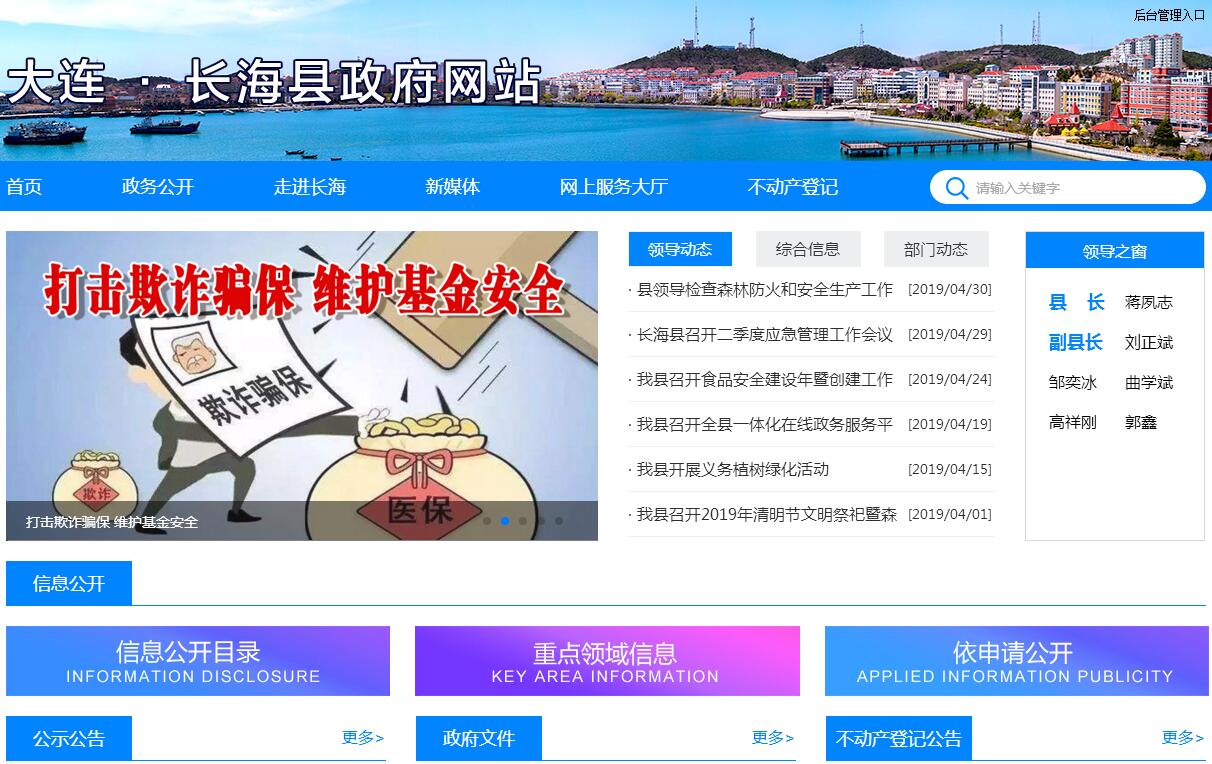Go to 首页 in navigation bar

click(24, 187)
